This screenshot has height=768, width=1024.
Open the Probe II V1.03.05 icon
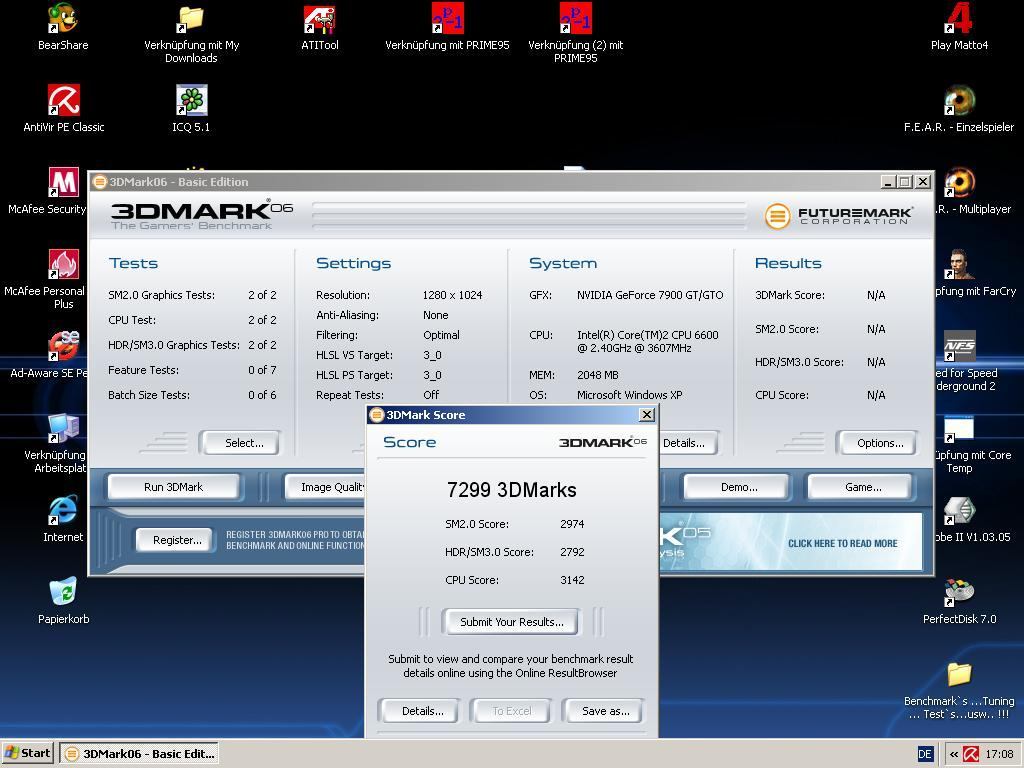(959, 510)
